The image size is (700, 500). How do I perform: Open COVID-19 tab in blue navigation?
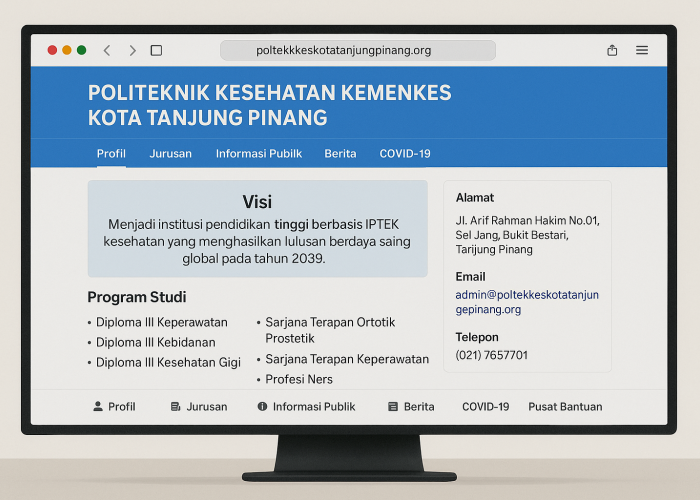pos(405,154)
